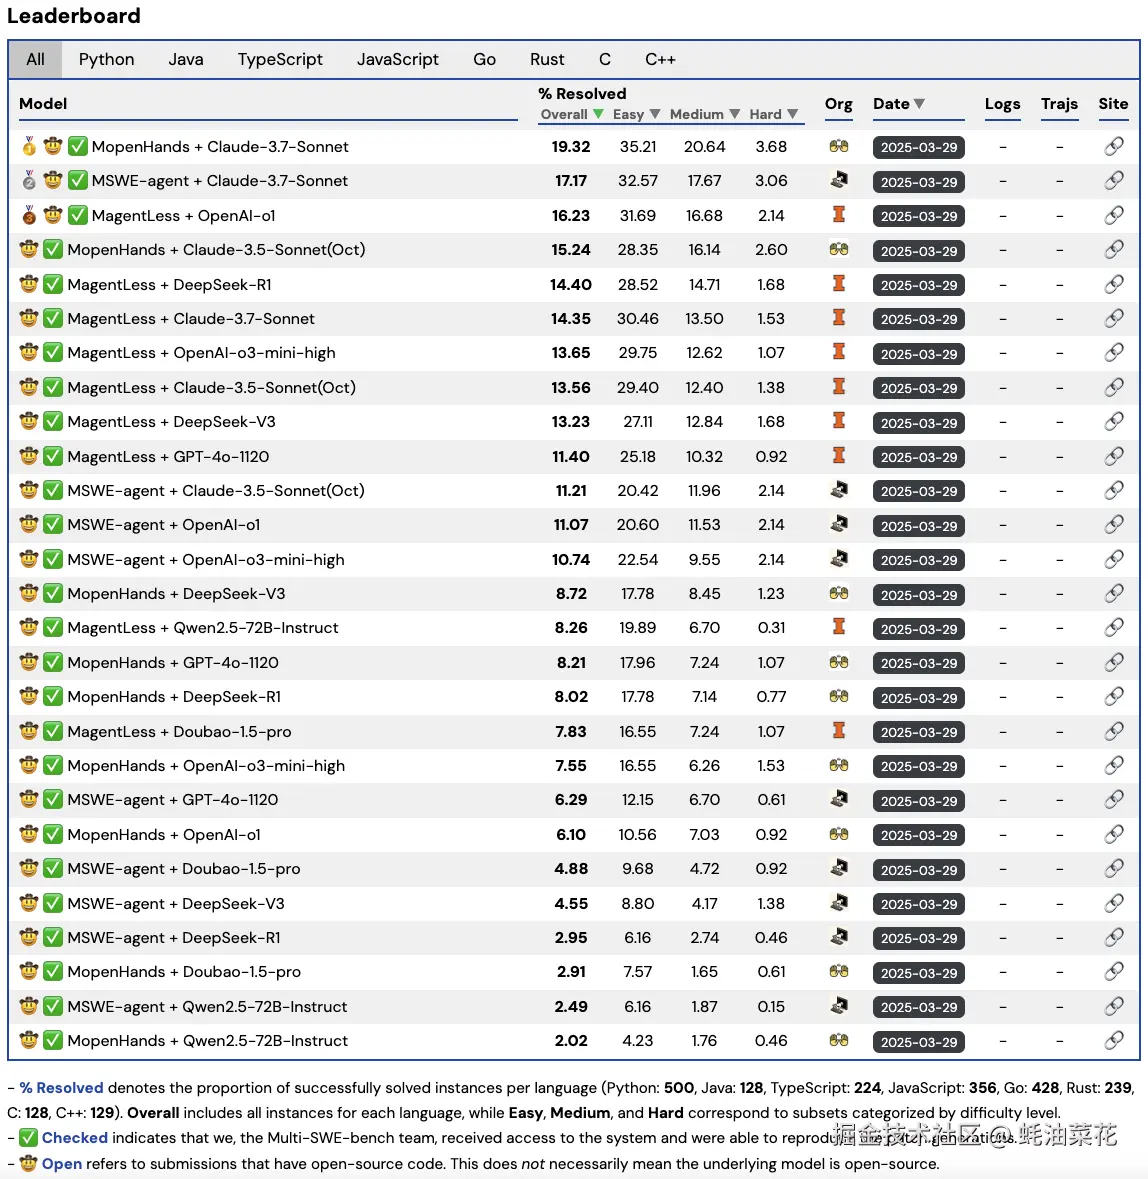
Task: Sort by Medium resolved column
Action: pyautogui.click(x=704, y=114)
